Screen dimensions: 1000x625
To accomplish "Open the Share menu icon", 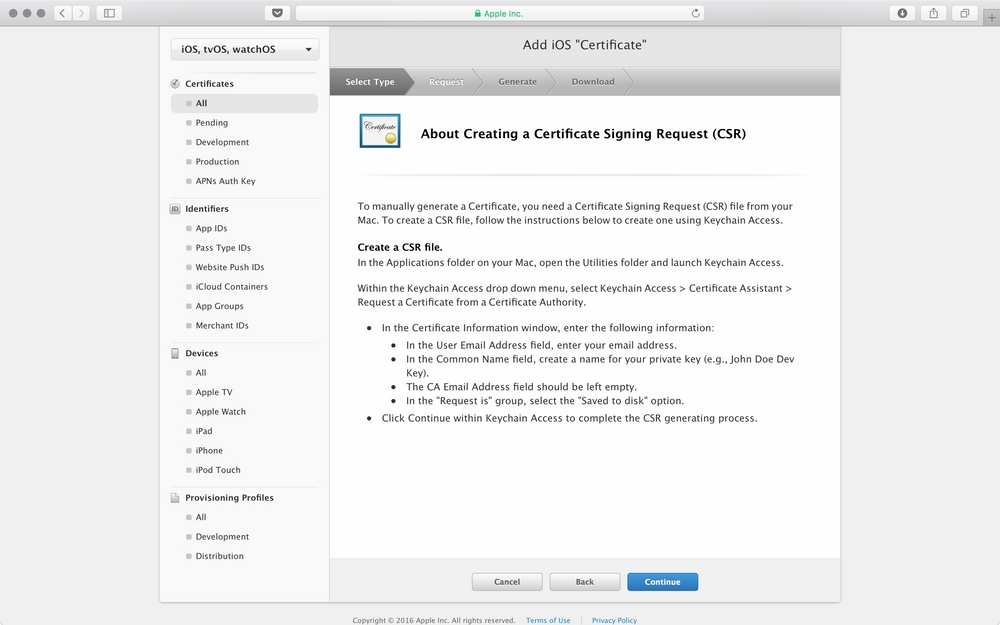I will point(934,13).
